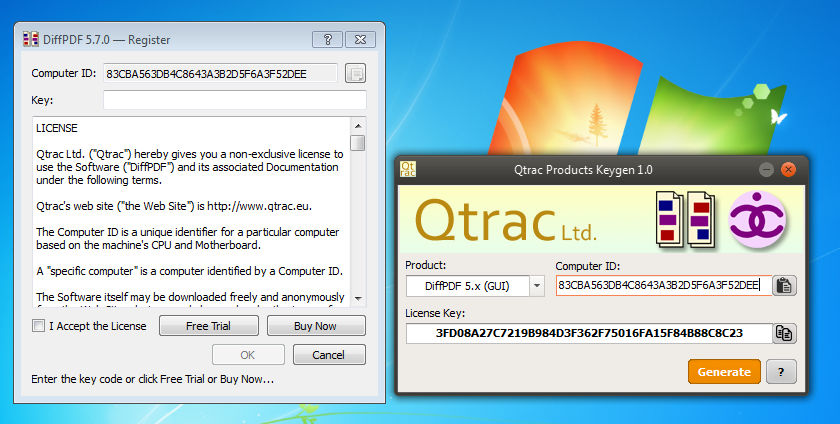
Task: Click the LICENSE heading text
Action: (57, 128)
